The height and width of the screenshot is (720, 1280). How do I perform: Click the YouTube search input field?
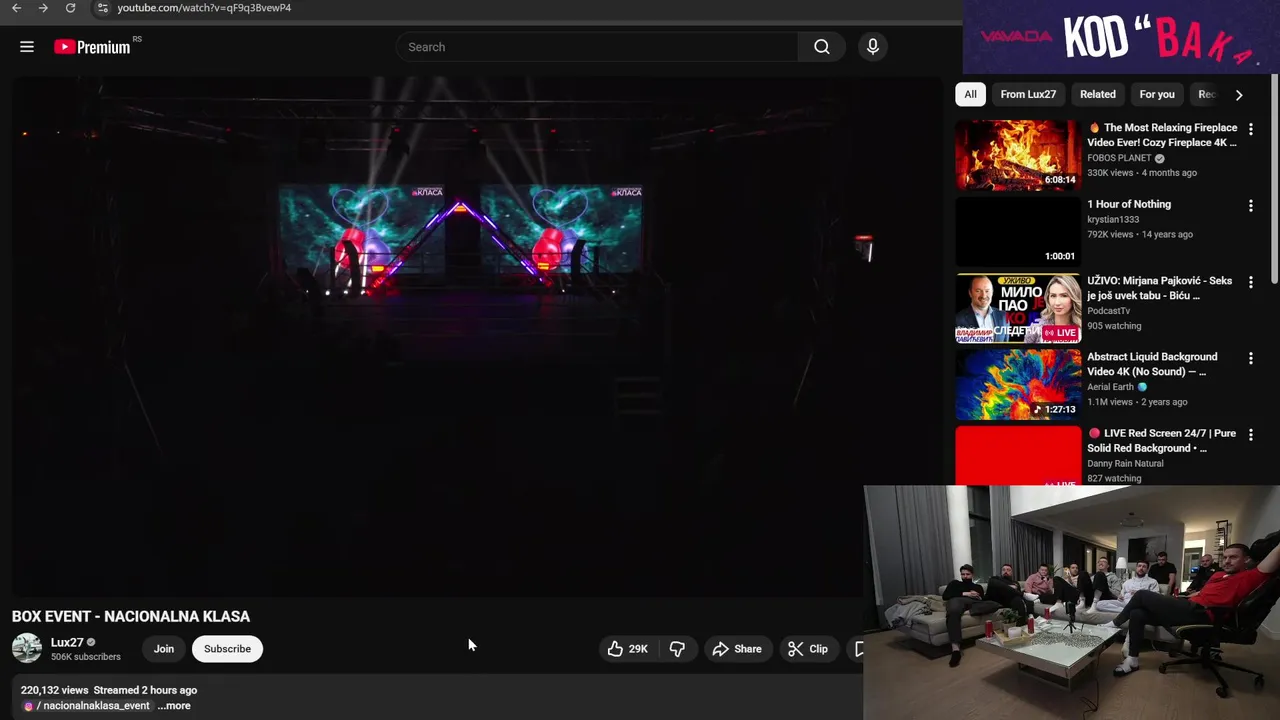[x=597, y=47]
